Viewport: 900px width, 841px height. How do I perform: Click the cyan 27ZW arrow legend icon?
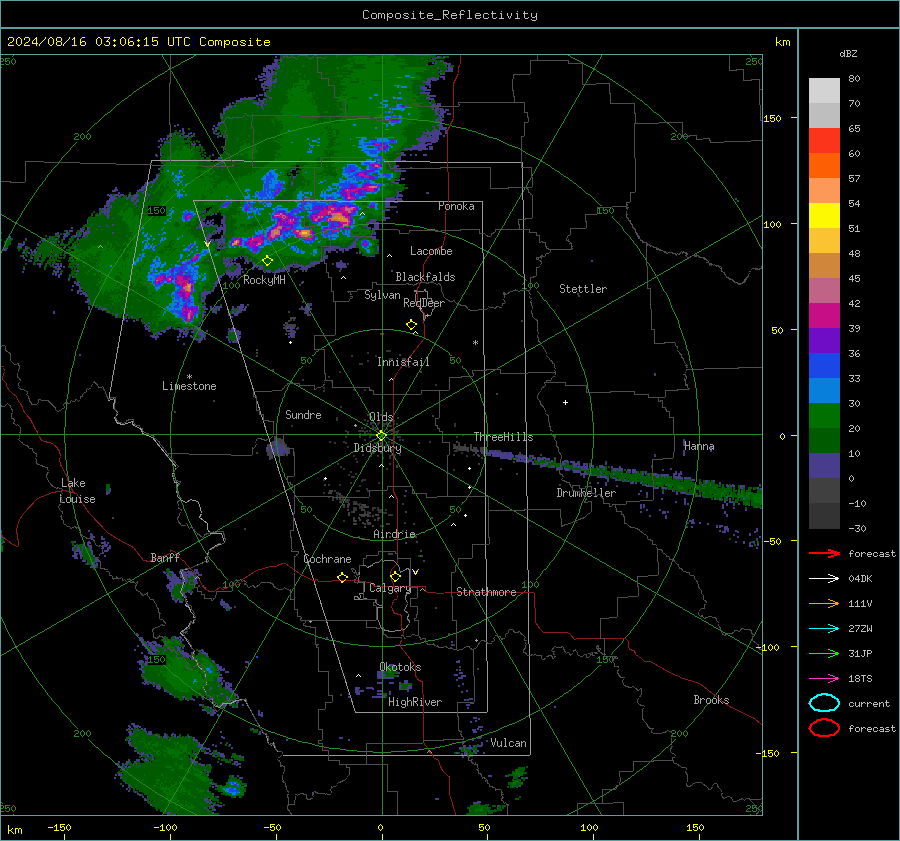(x=824, y=629)
